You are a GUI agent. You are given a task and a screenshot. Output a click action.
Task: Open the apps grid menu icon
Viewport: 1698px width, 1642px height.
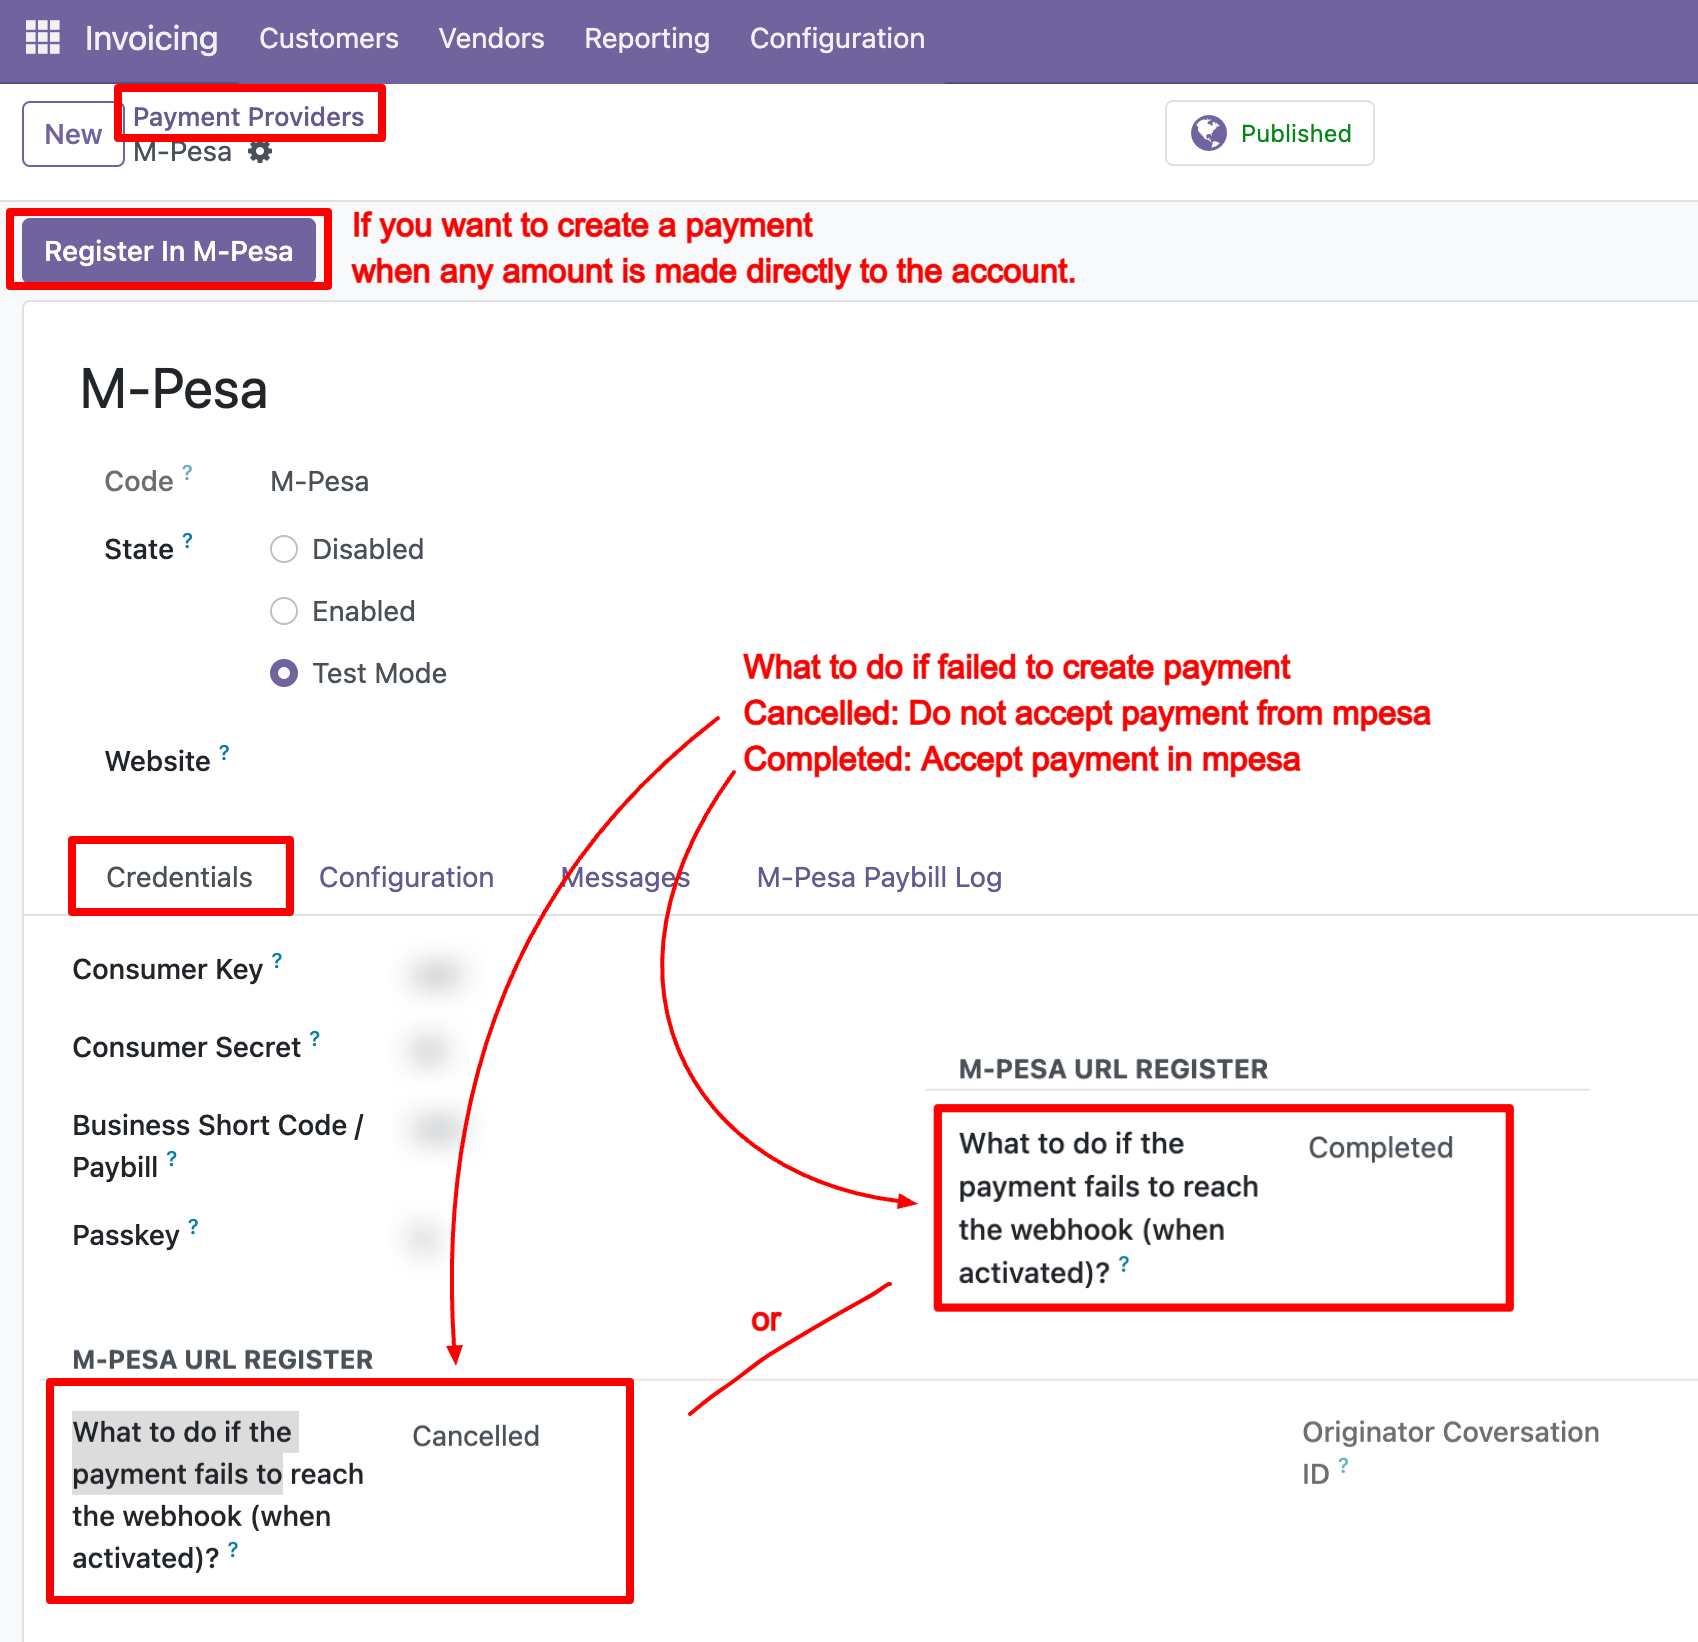[x=43, y=38]
